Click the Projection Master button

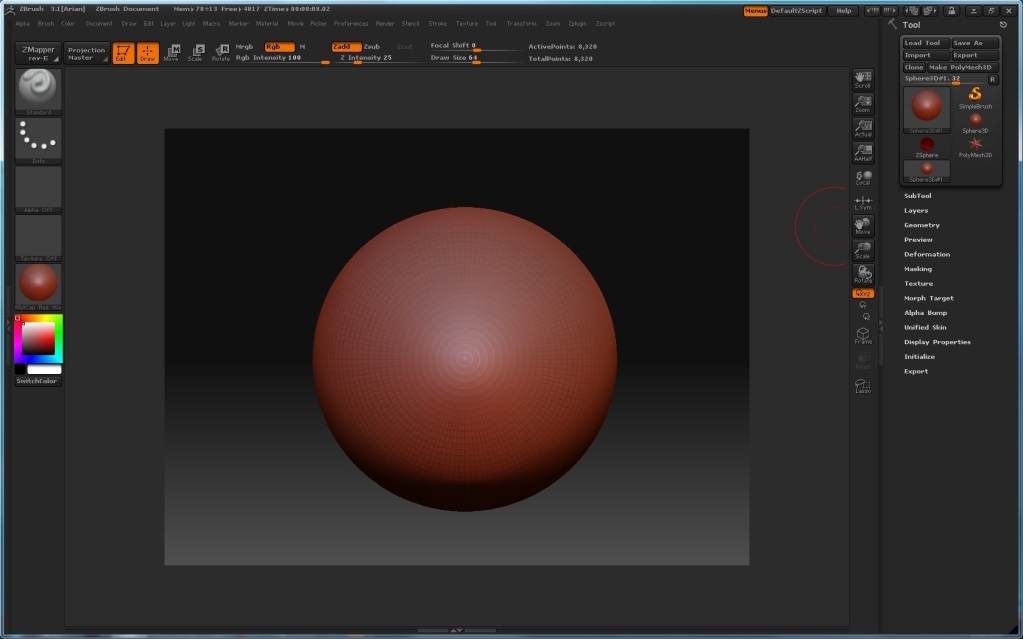(87, 52)
